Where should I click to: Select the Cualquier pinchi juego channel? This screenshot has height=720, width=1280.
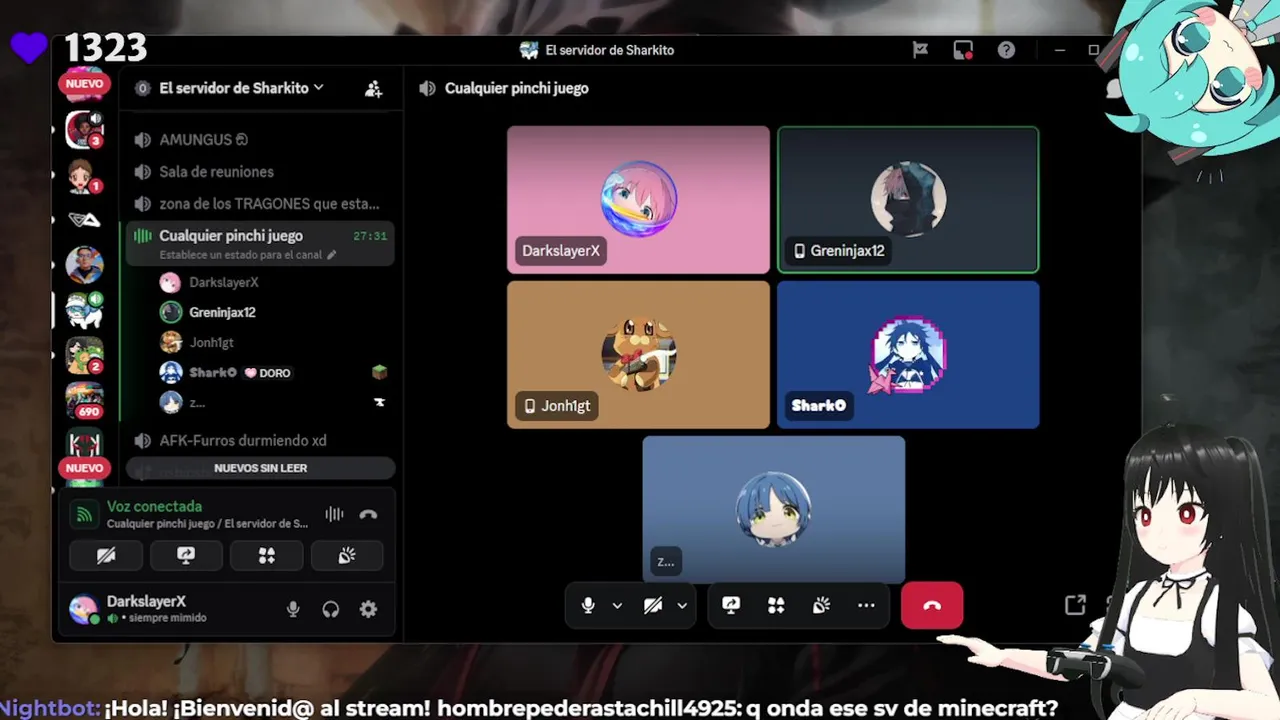tap(260, 243)
